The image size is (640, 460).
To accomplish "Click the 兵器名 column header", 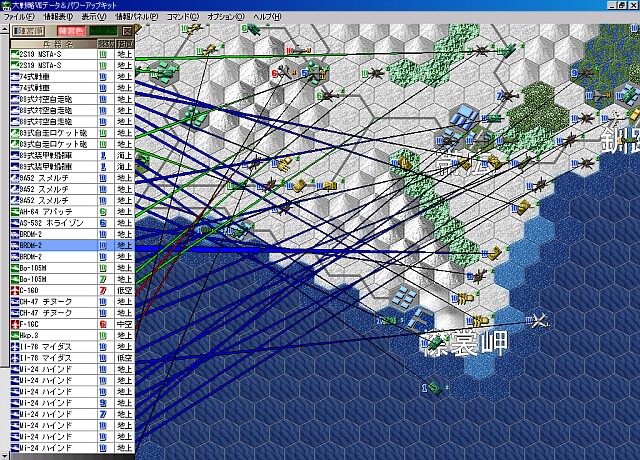I will [x=50, y=44].
